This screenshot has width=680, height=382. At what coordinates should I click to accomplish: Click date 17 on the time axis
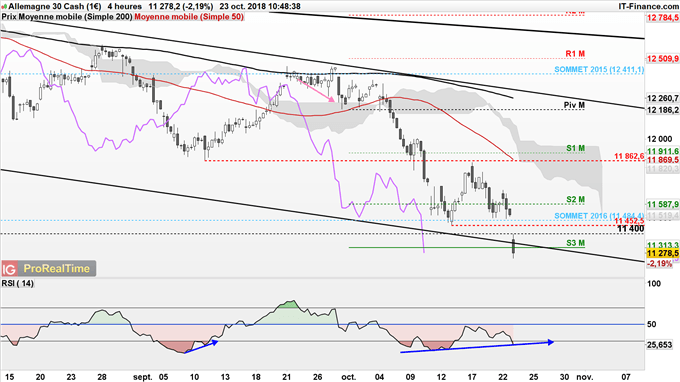tap(472, 377)
